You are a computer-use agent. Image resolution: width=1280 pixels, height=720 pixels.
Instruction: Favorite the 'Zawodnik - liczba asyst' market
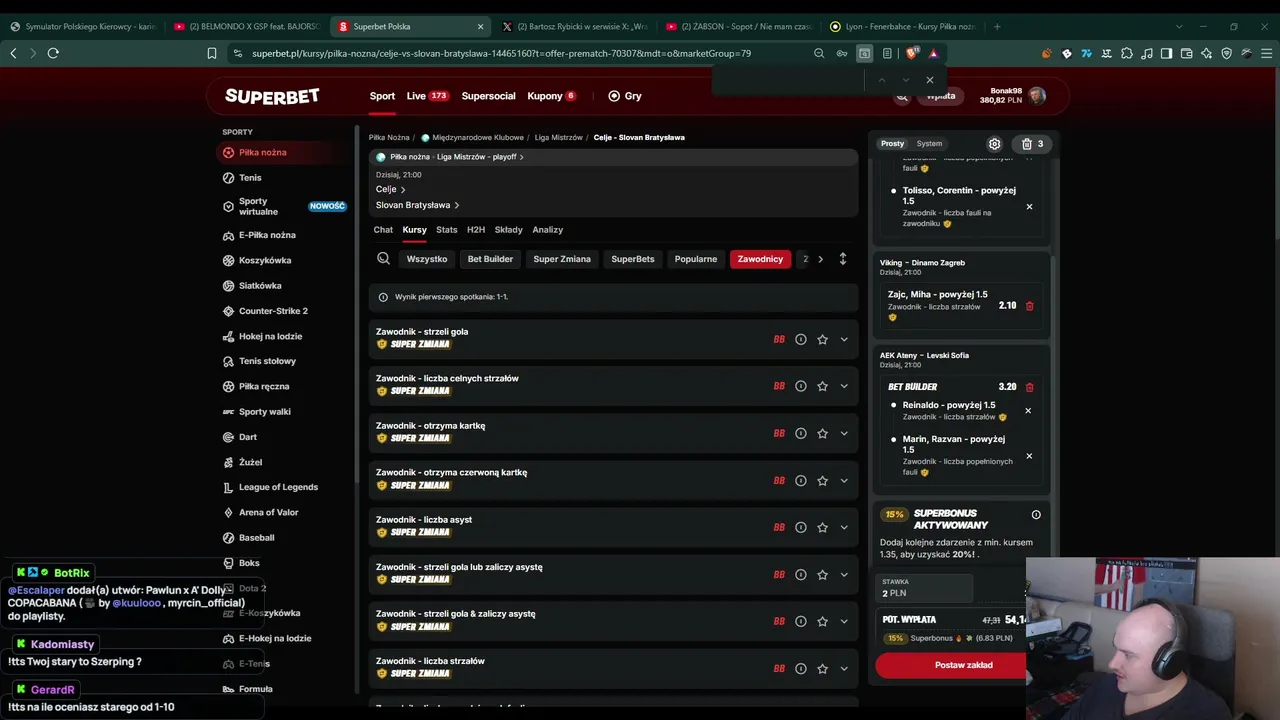pos(822,527)
